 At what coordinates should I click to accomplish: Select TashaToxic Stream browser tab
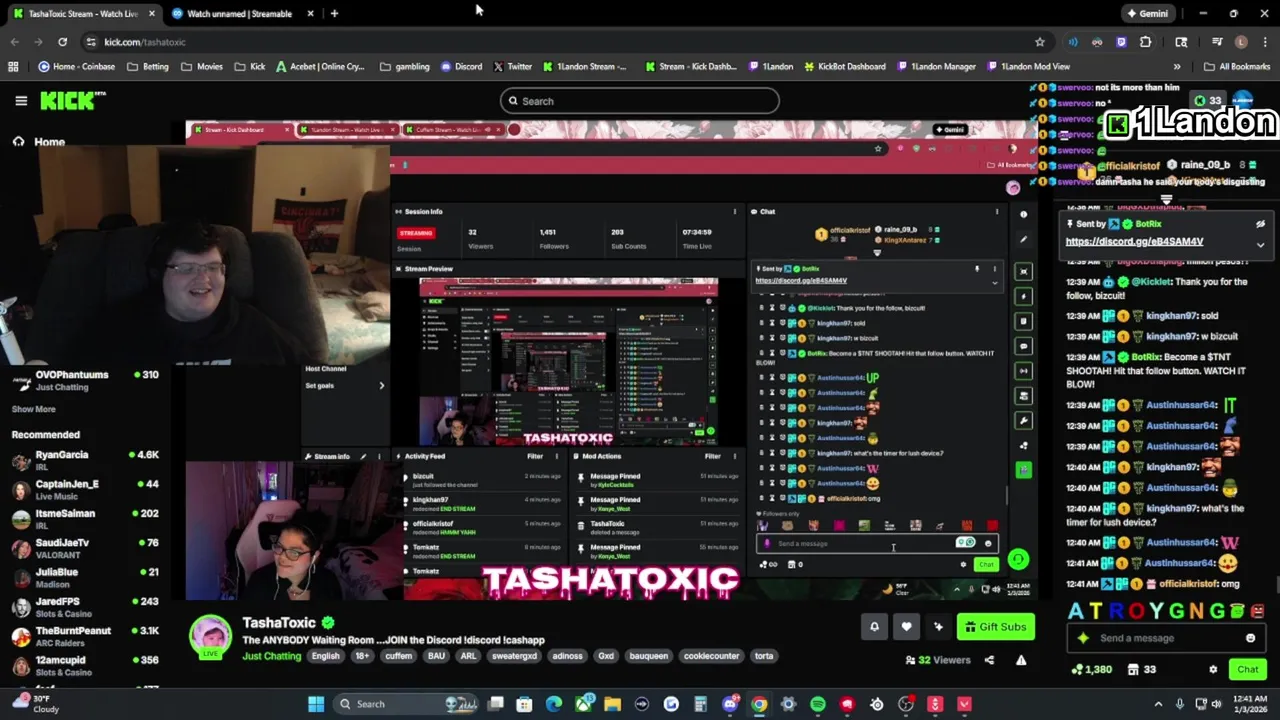(84, 14)
